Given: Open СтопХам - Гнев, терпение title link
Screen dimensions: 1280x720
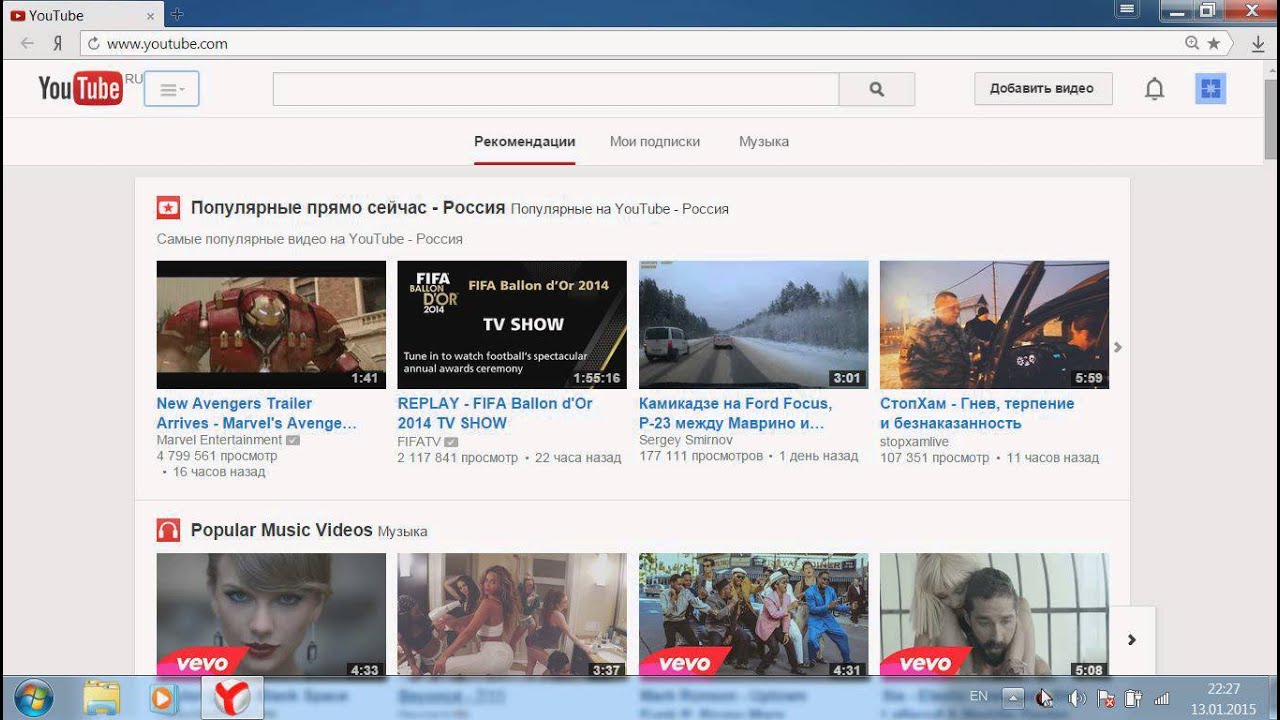Looking at the screenshot, I should [x=977, y=413].
